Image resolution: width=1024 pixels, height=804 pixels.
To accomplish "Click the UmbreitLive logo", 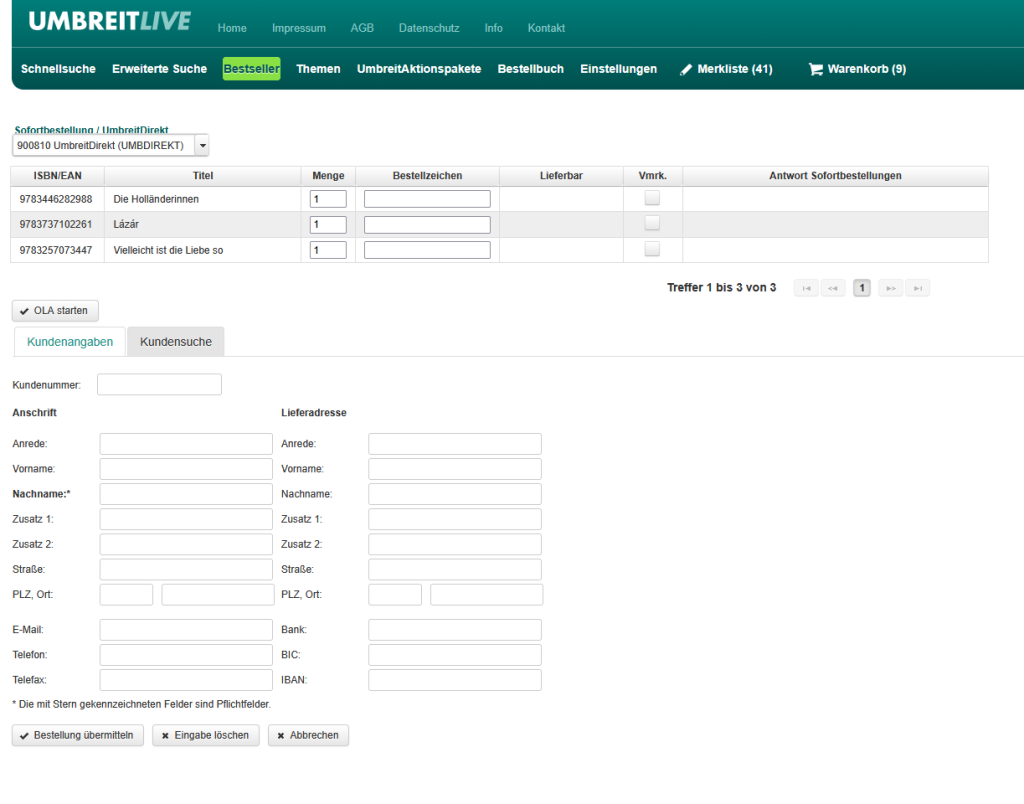I will click(110, 22).
